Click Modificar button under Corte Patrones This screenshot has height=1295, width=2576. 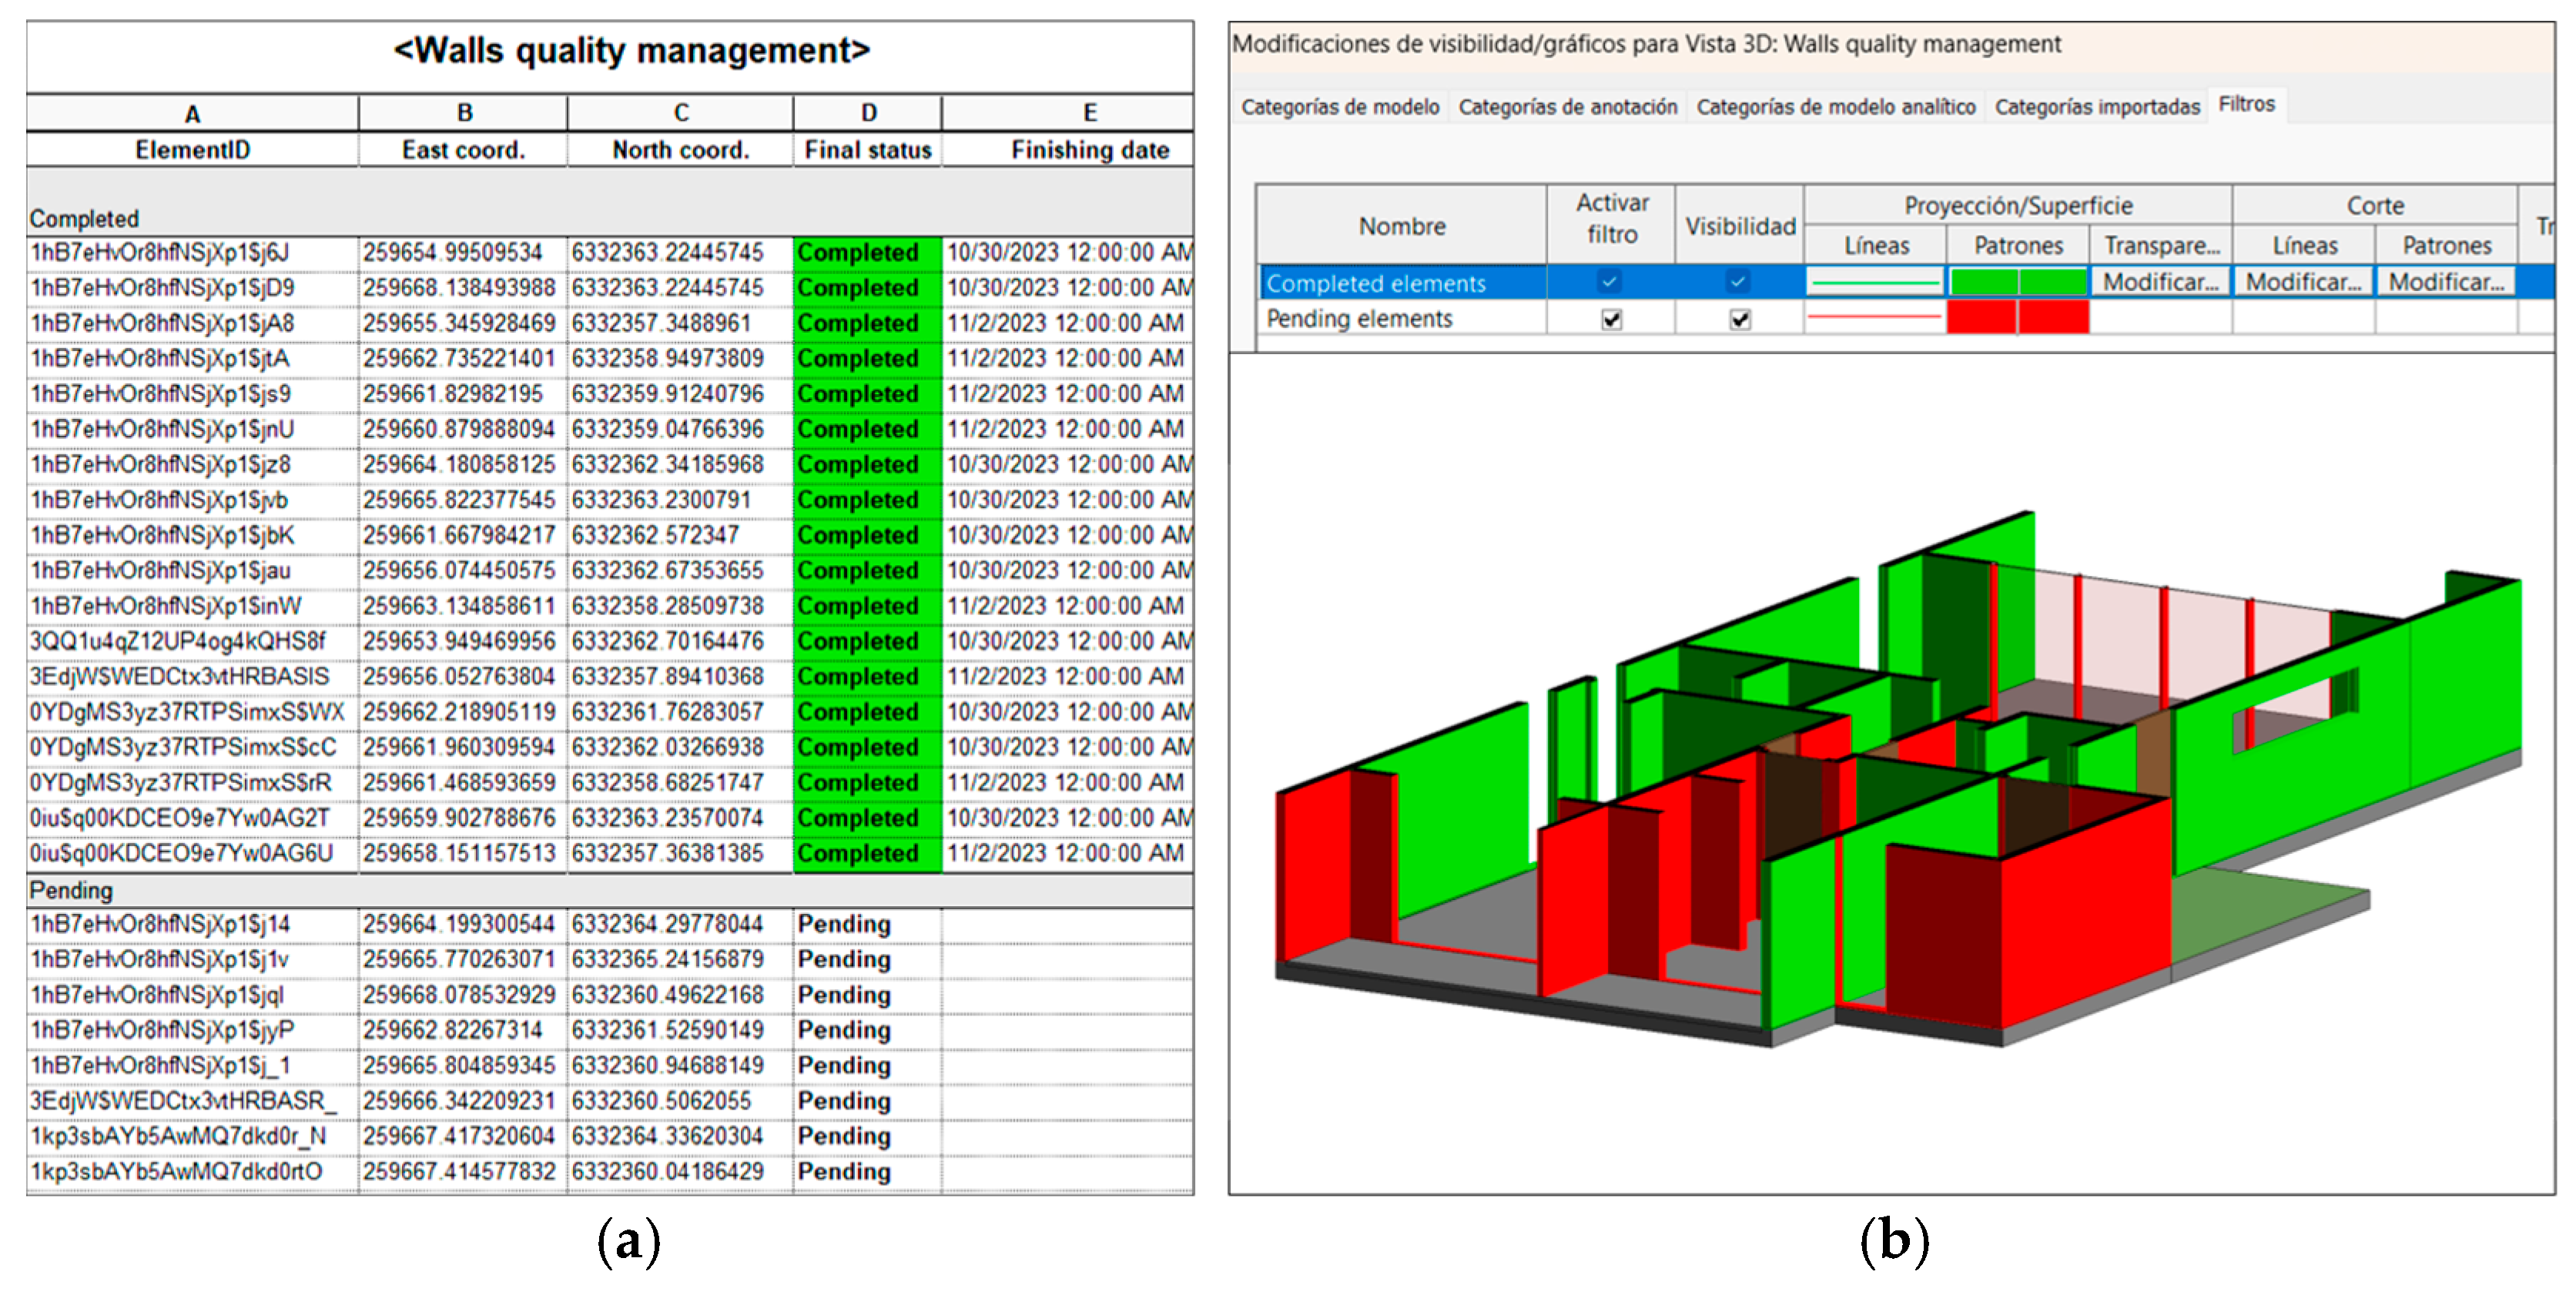(x=2446, y=282)
